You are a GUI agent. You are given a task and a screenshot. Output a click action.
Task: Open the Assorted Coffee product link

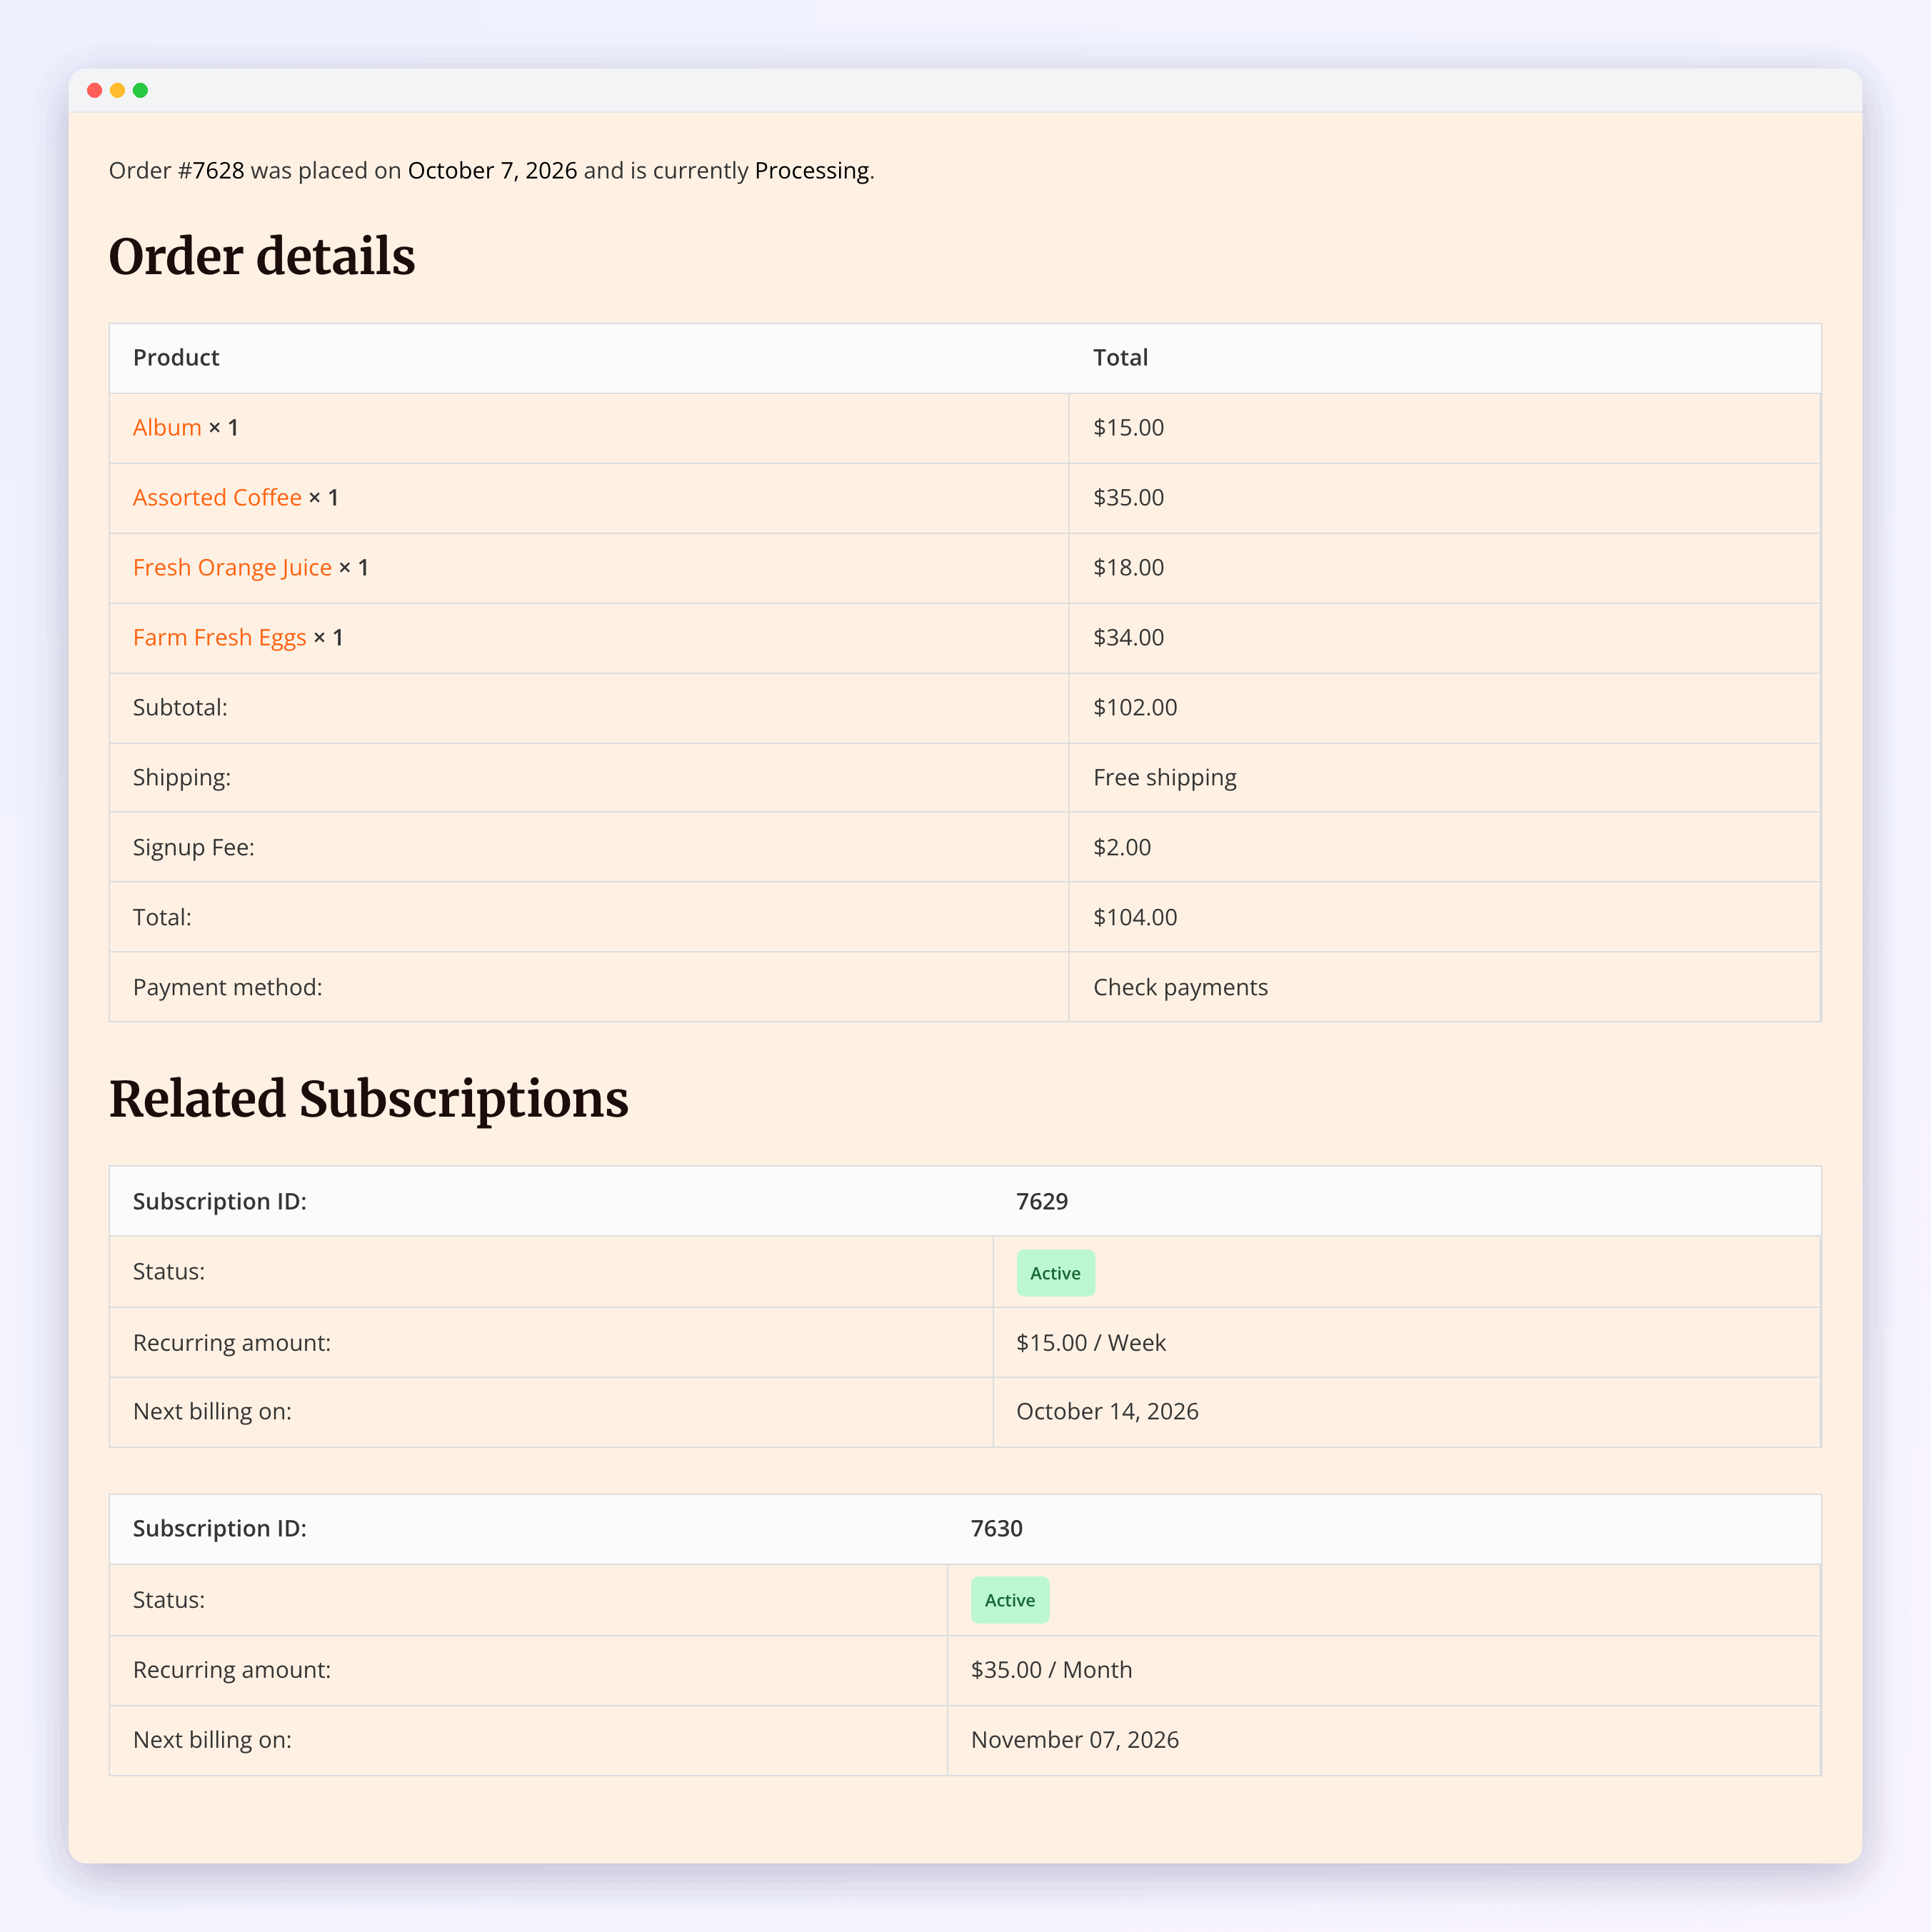click(x=217, y=498)
